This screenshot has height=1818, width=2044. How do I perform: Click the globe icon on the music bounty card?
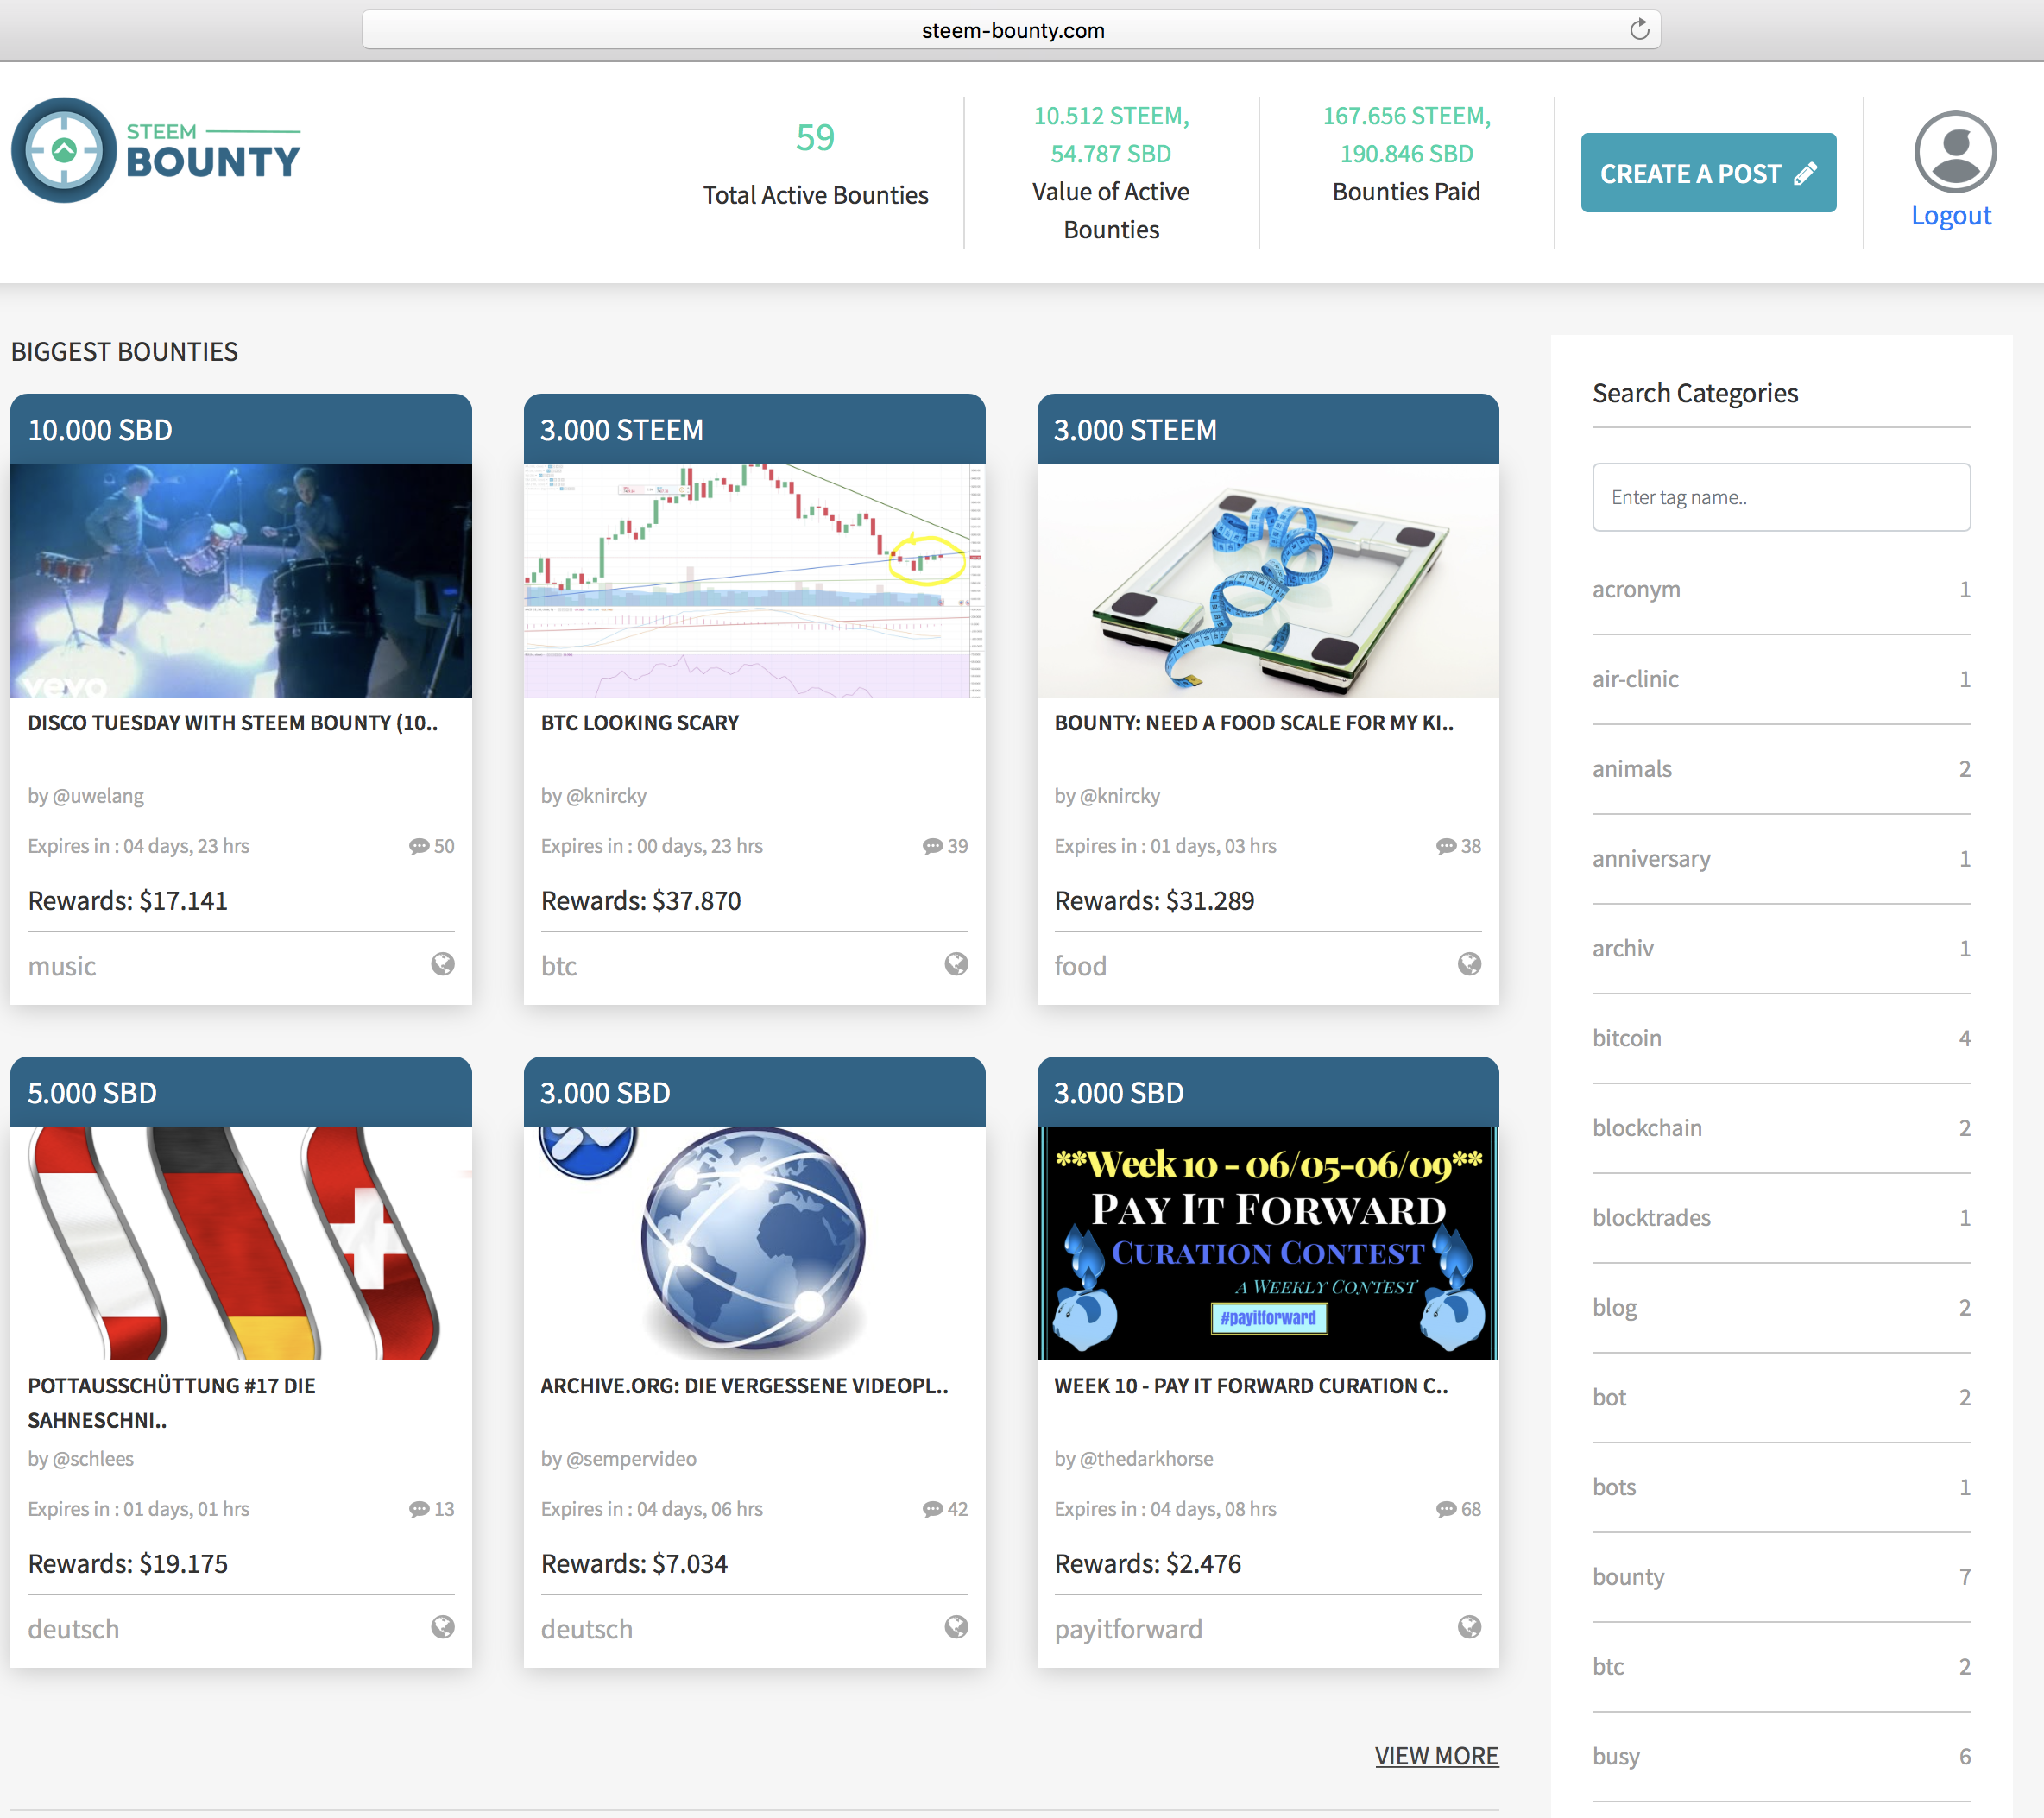coord(443,964)
